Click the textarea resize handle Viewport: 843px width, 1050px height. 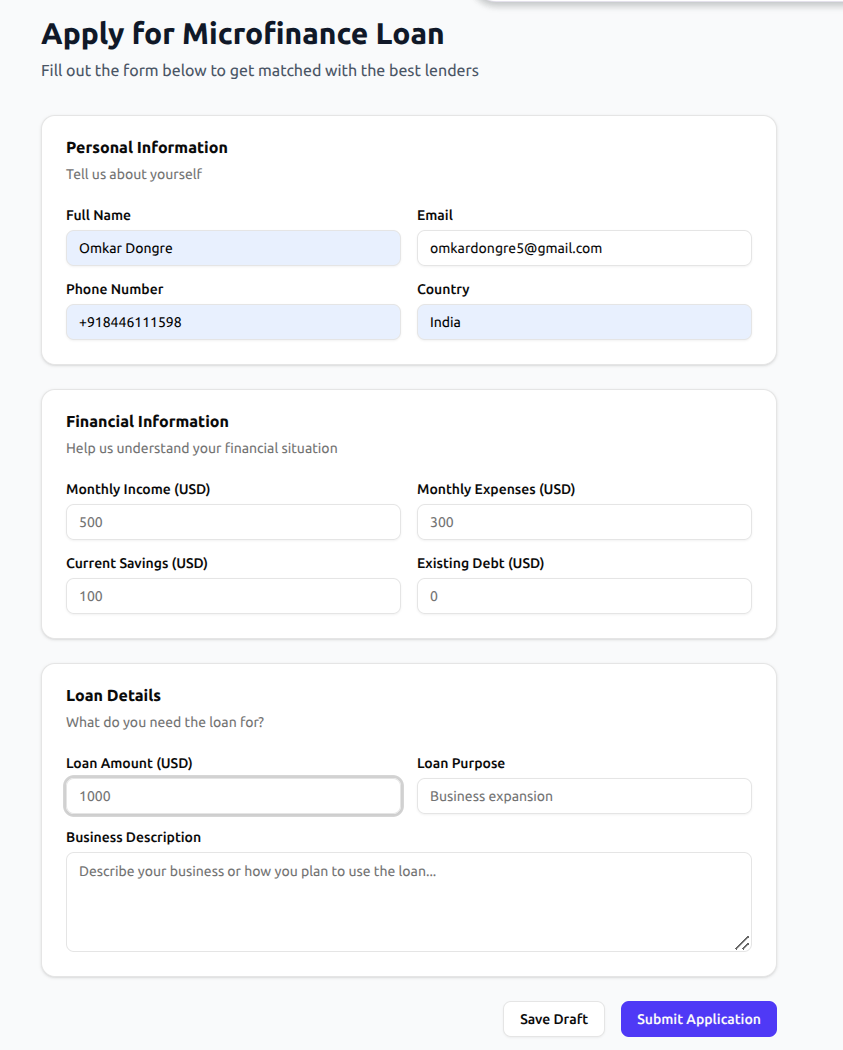741,942
